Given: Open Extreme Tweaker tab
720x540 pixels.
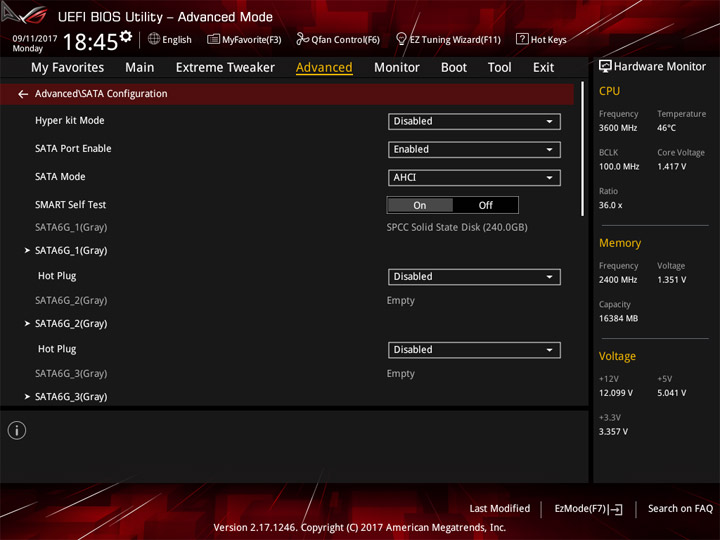Looking at the screenshot, I should coord(225,68).
